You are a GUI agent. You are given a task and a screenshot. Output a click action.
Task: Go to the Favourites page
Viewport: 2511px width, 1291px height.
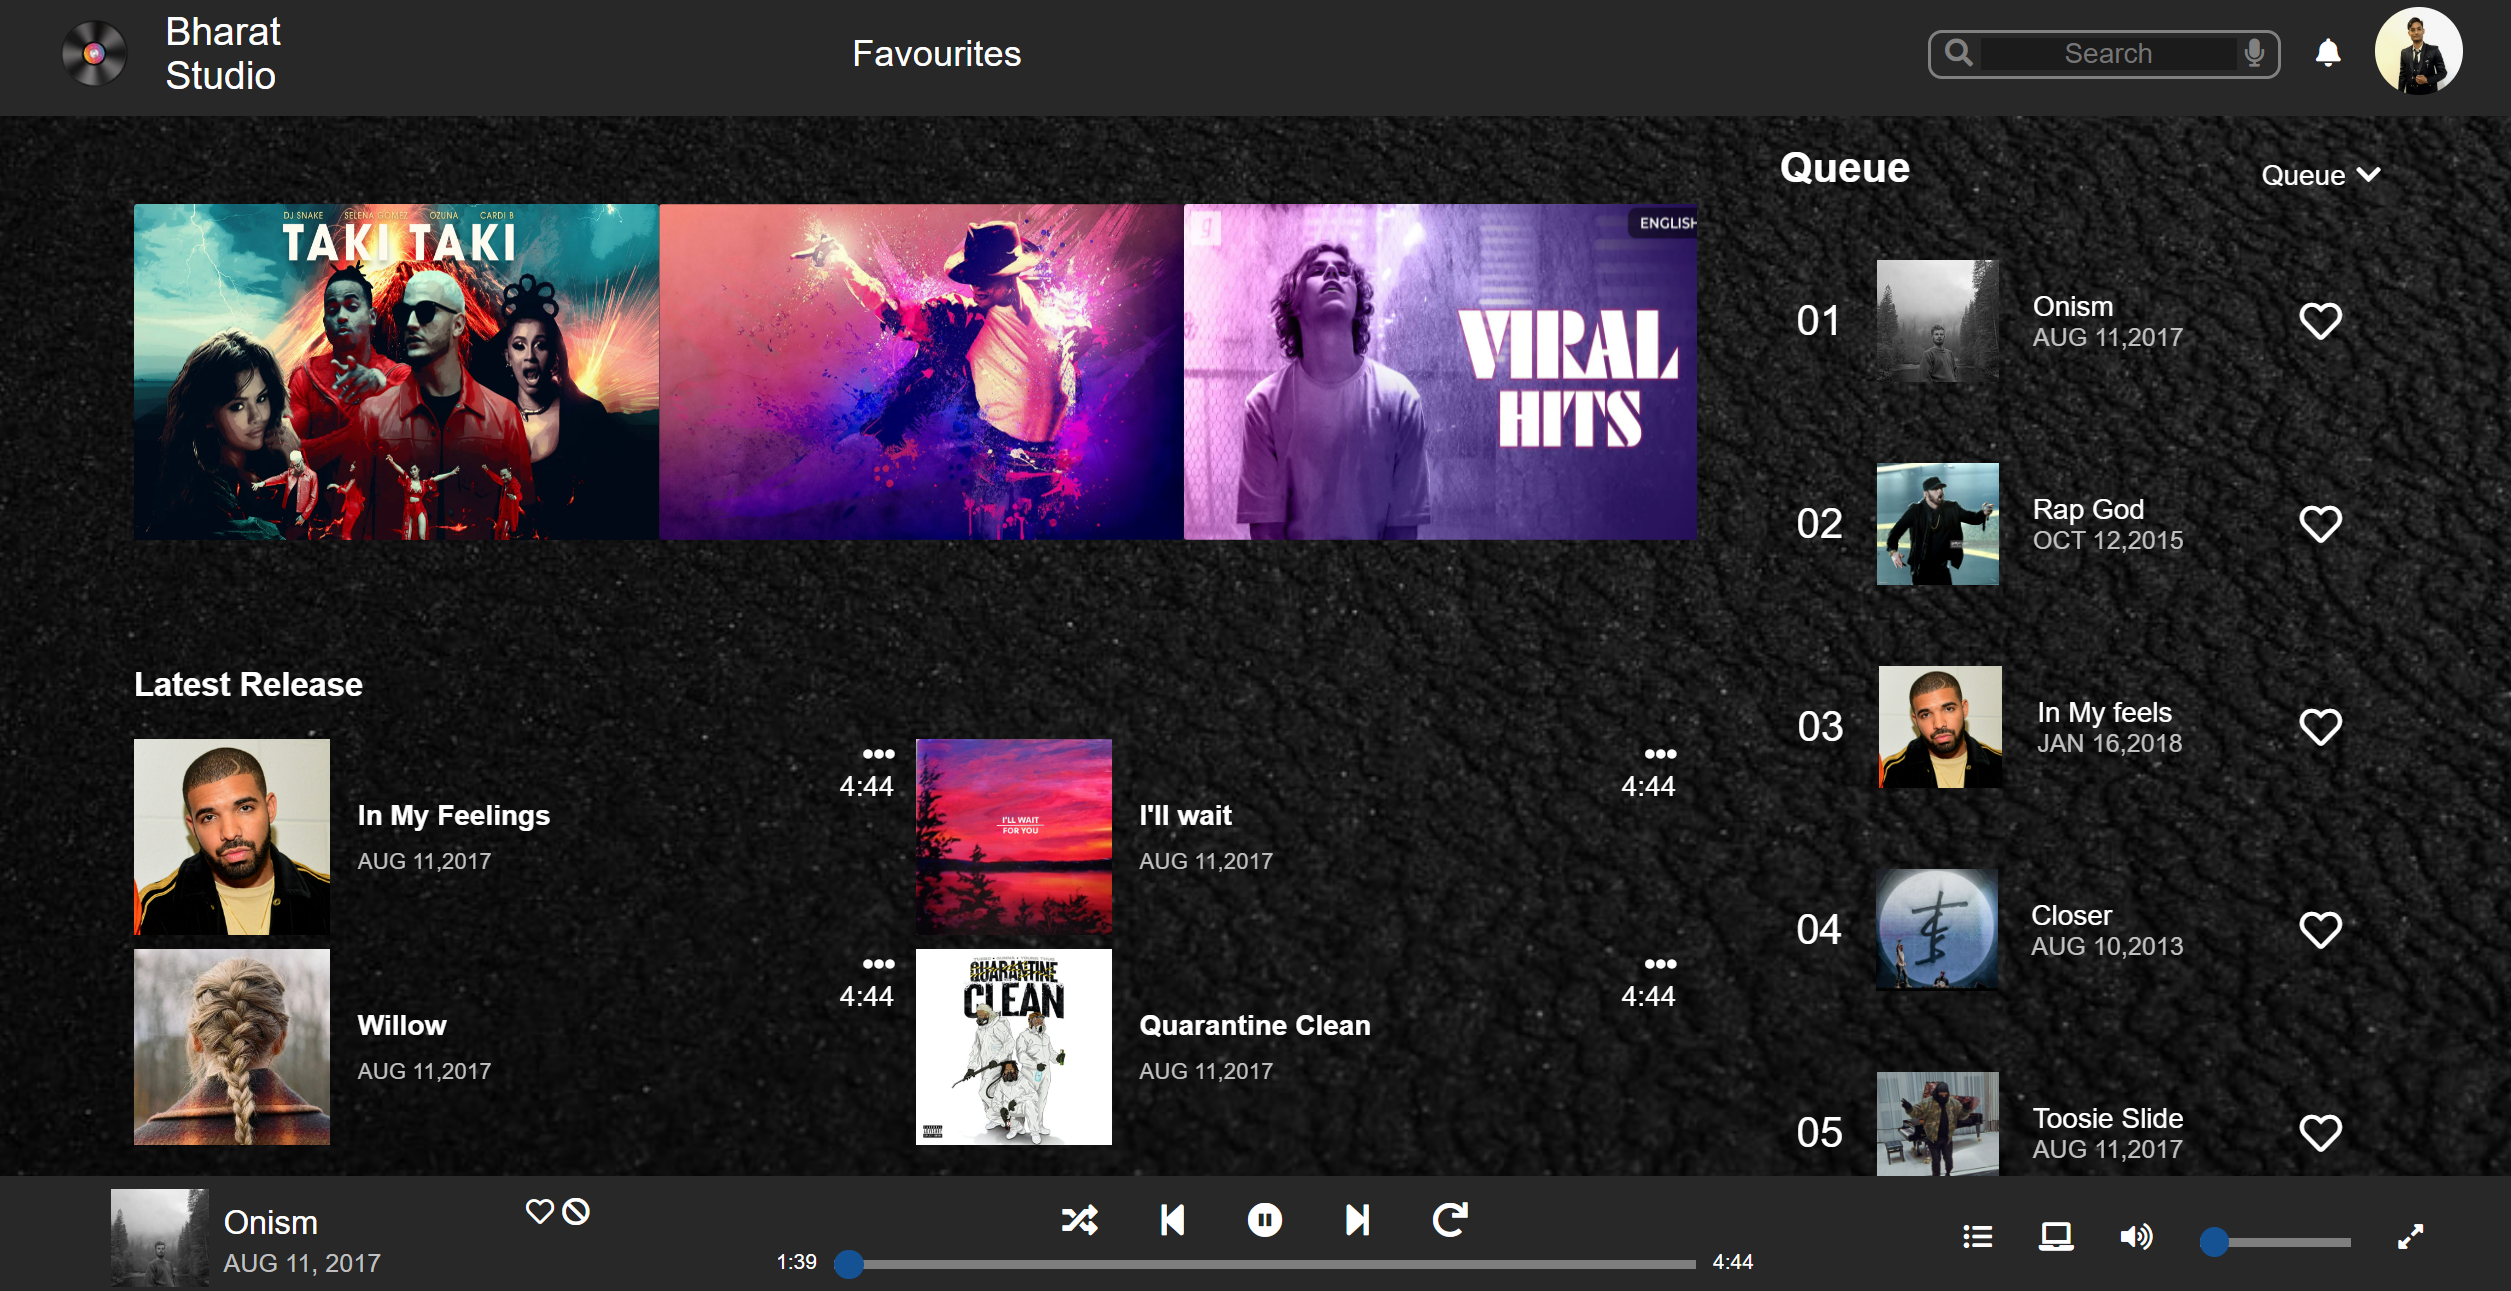pos(936,54)
